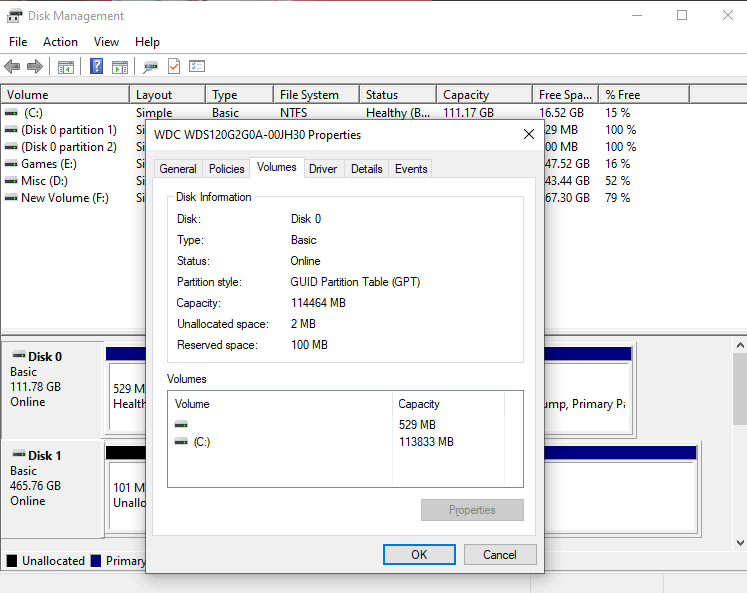Click the Disk 0 icon in graphical view
Image resolution: width=747 pixels, height=593 pixels.
coord(19,354)
